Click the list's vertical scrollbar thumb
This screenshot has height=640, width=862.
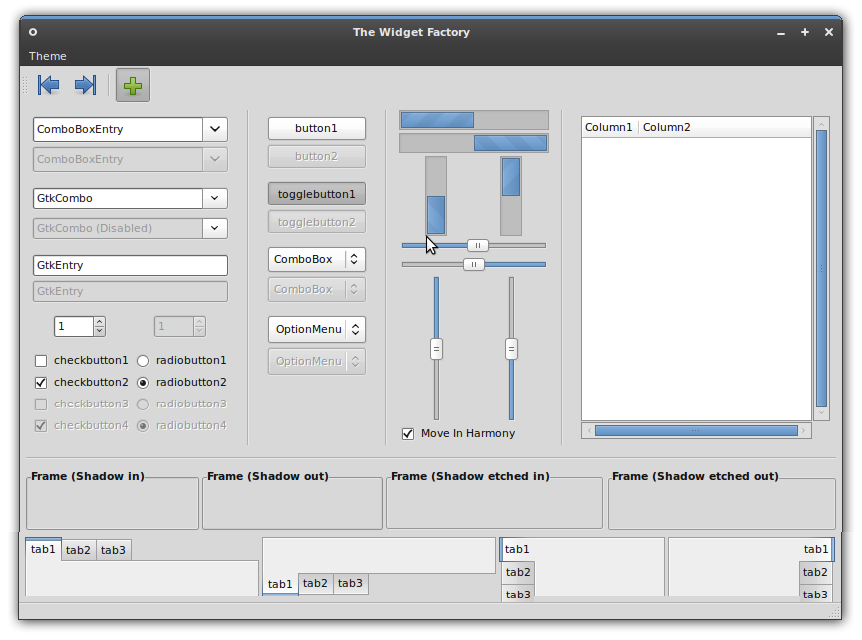[822, 269]
